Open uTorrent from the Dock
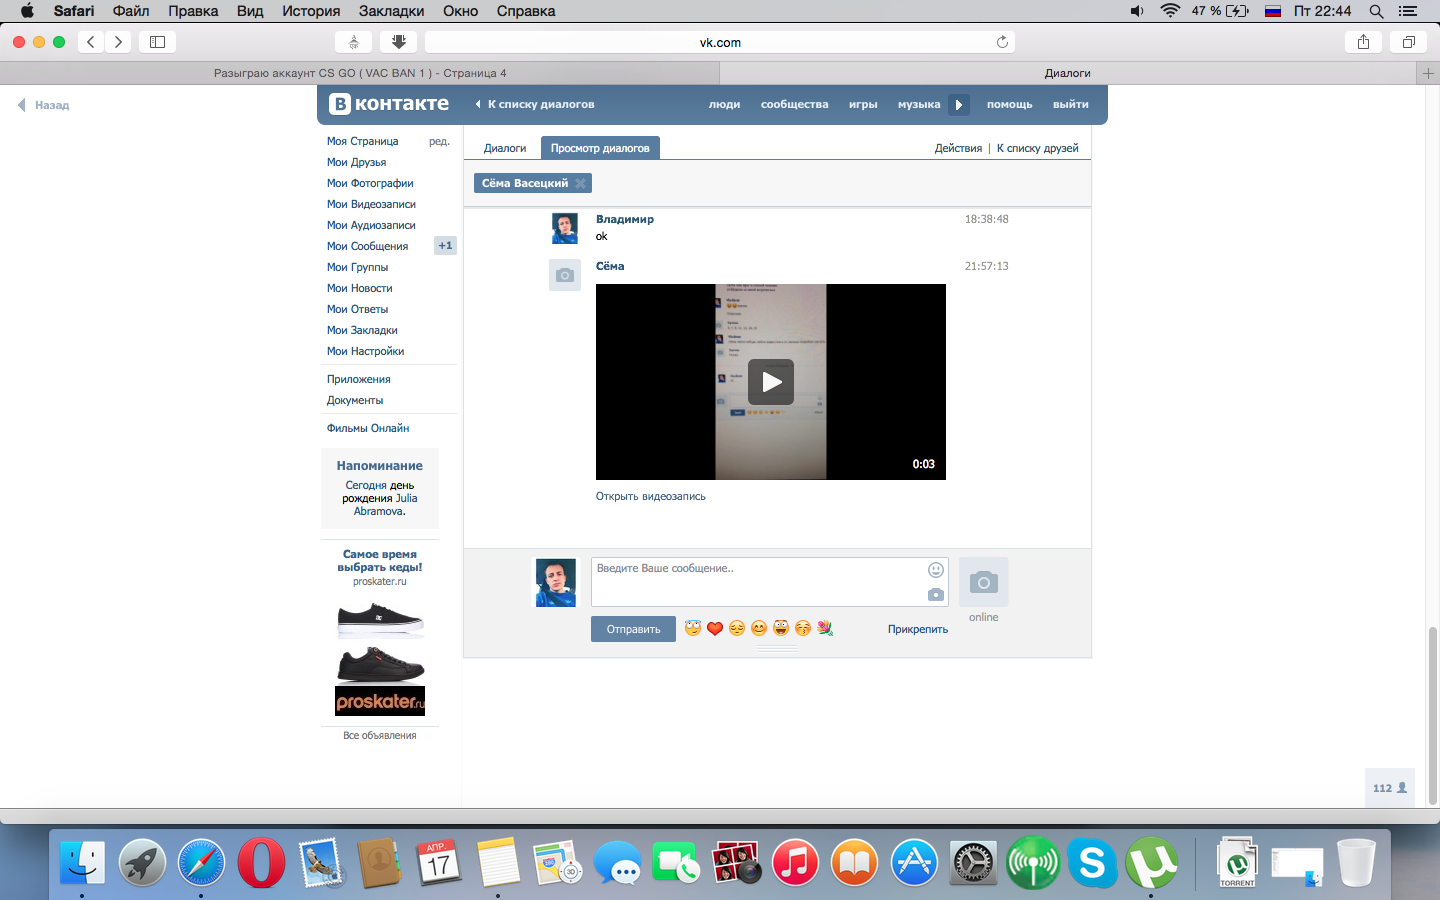The height and width of the screenshot is (900, 1440). click(1151, 862)
